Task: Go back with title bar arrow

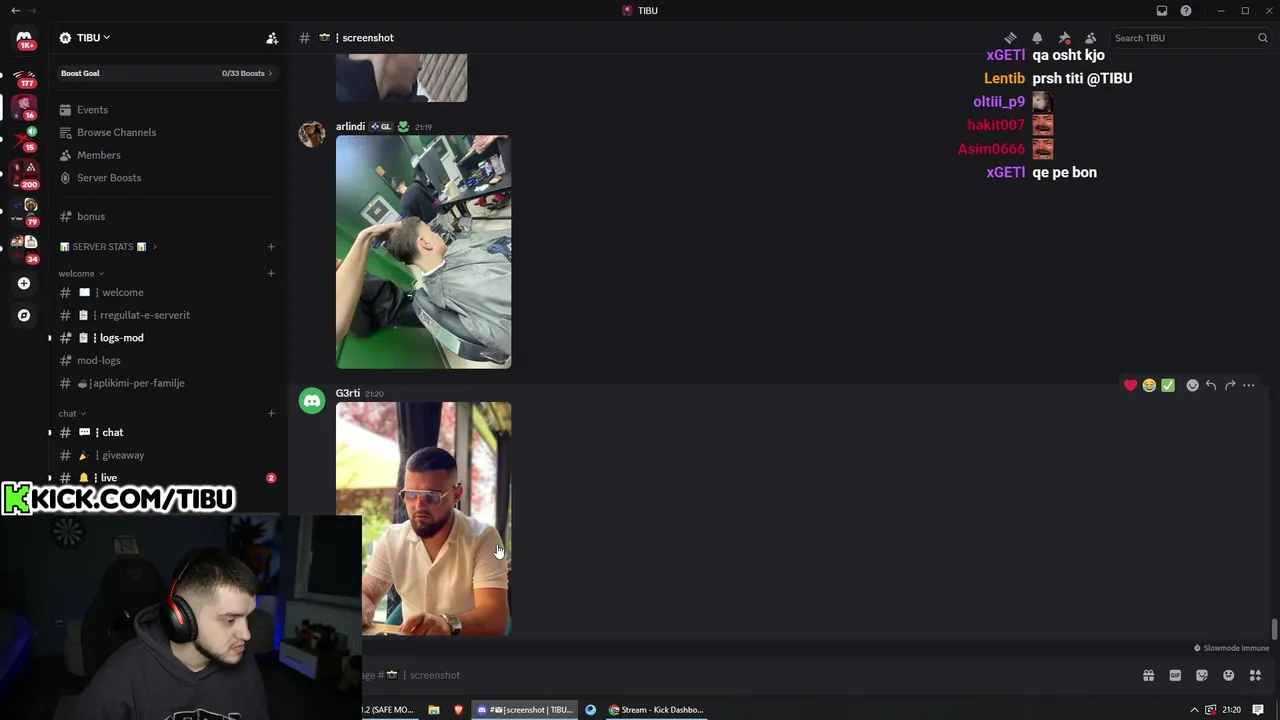Action: (x=15, y=10)
